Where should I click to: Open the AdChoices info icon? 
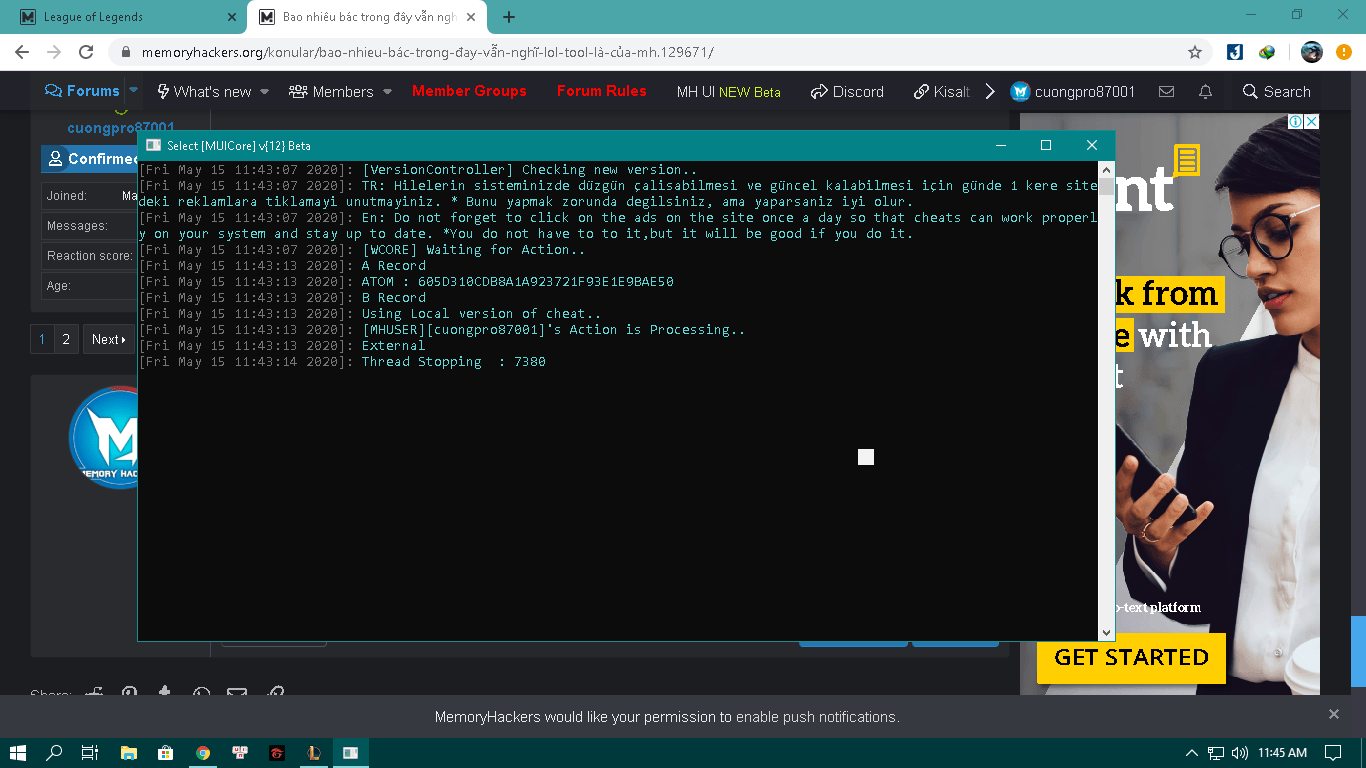point(1295,121)
